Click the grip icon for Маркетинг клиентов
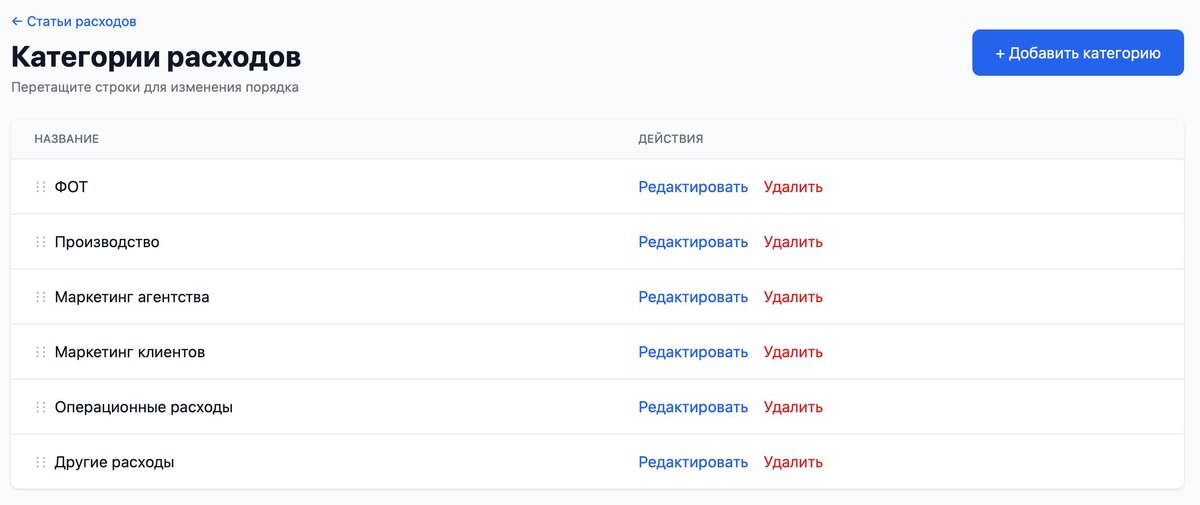This screenshot has height=505, width=1200. (41, 352)
